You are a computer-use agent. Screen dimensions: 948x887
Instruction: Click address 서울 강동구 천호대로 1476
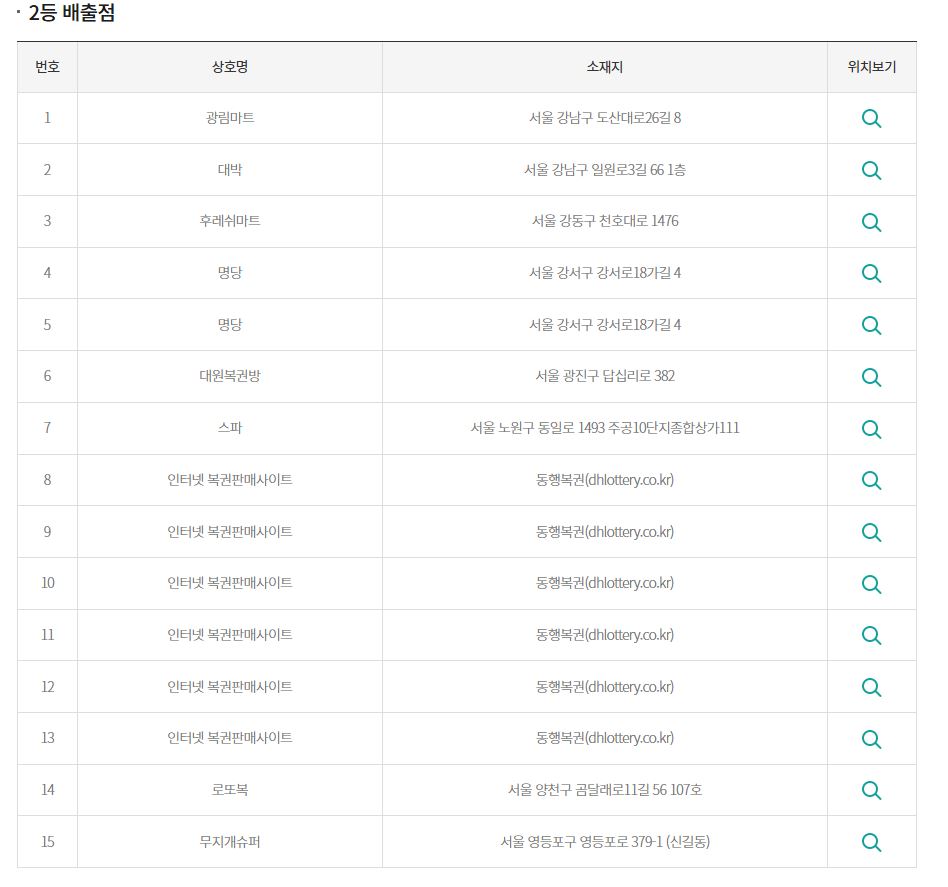[x=605, y=221]
